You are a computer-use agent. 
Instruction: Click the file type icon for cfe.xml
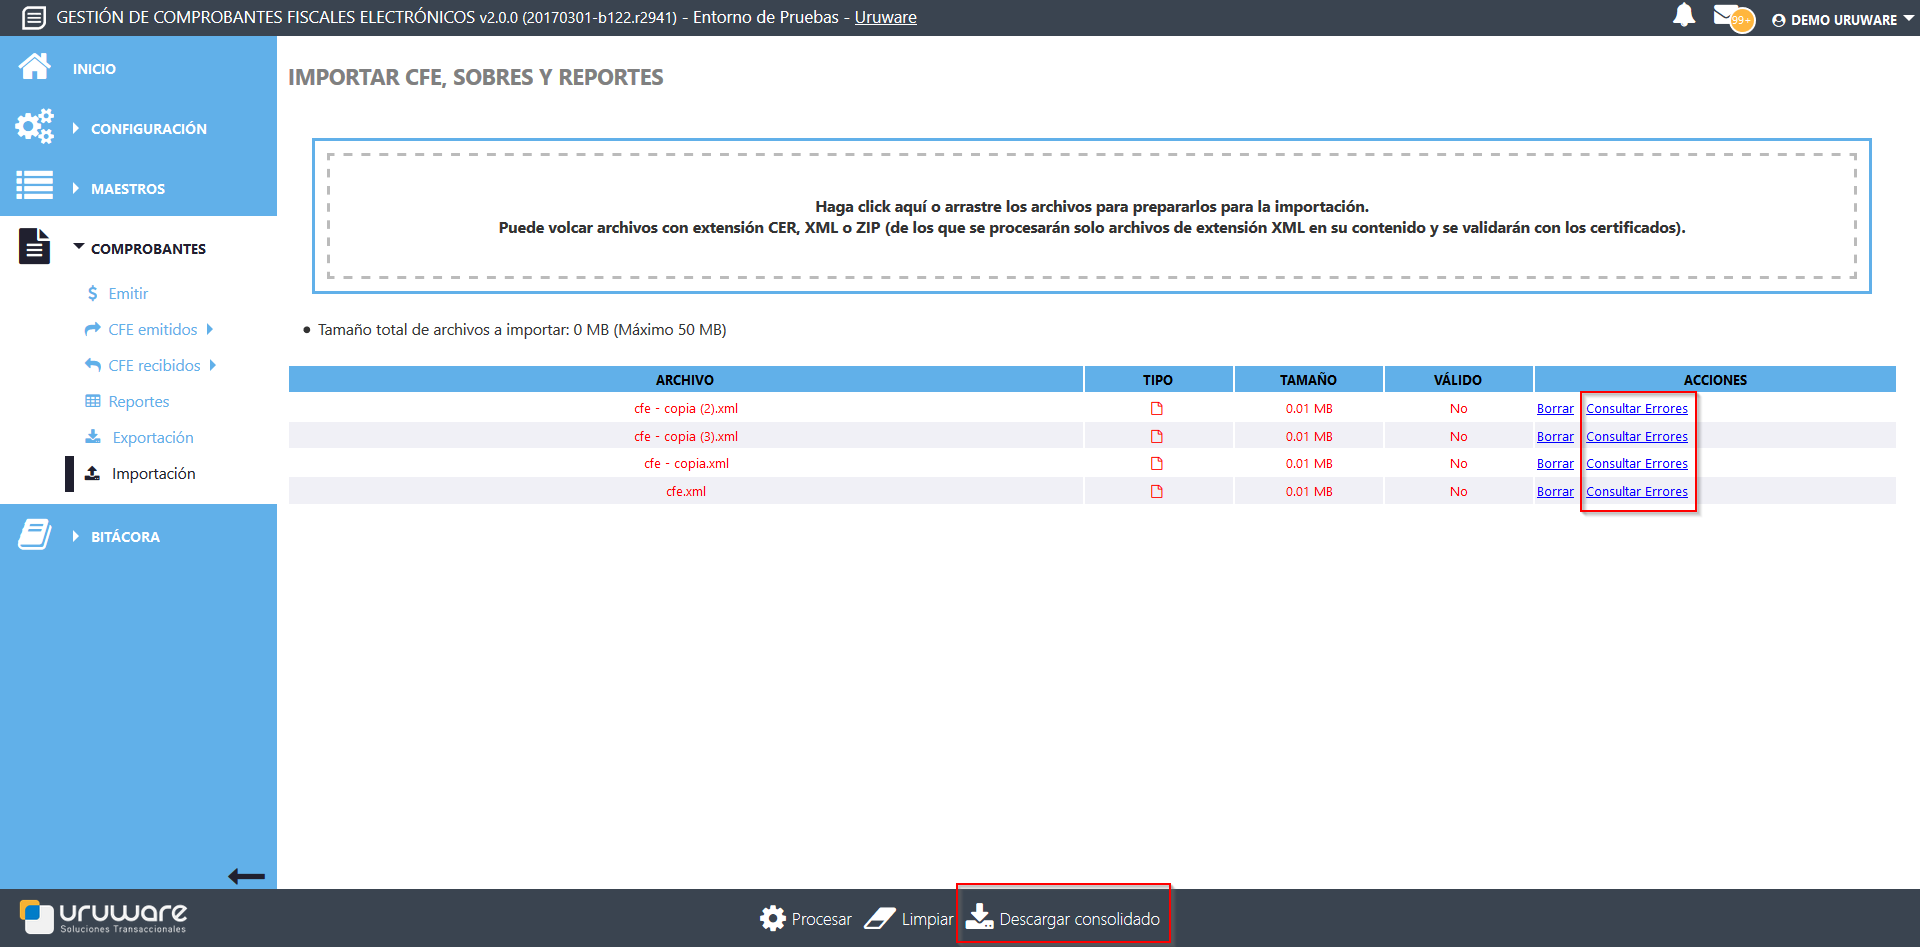1157,491
